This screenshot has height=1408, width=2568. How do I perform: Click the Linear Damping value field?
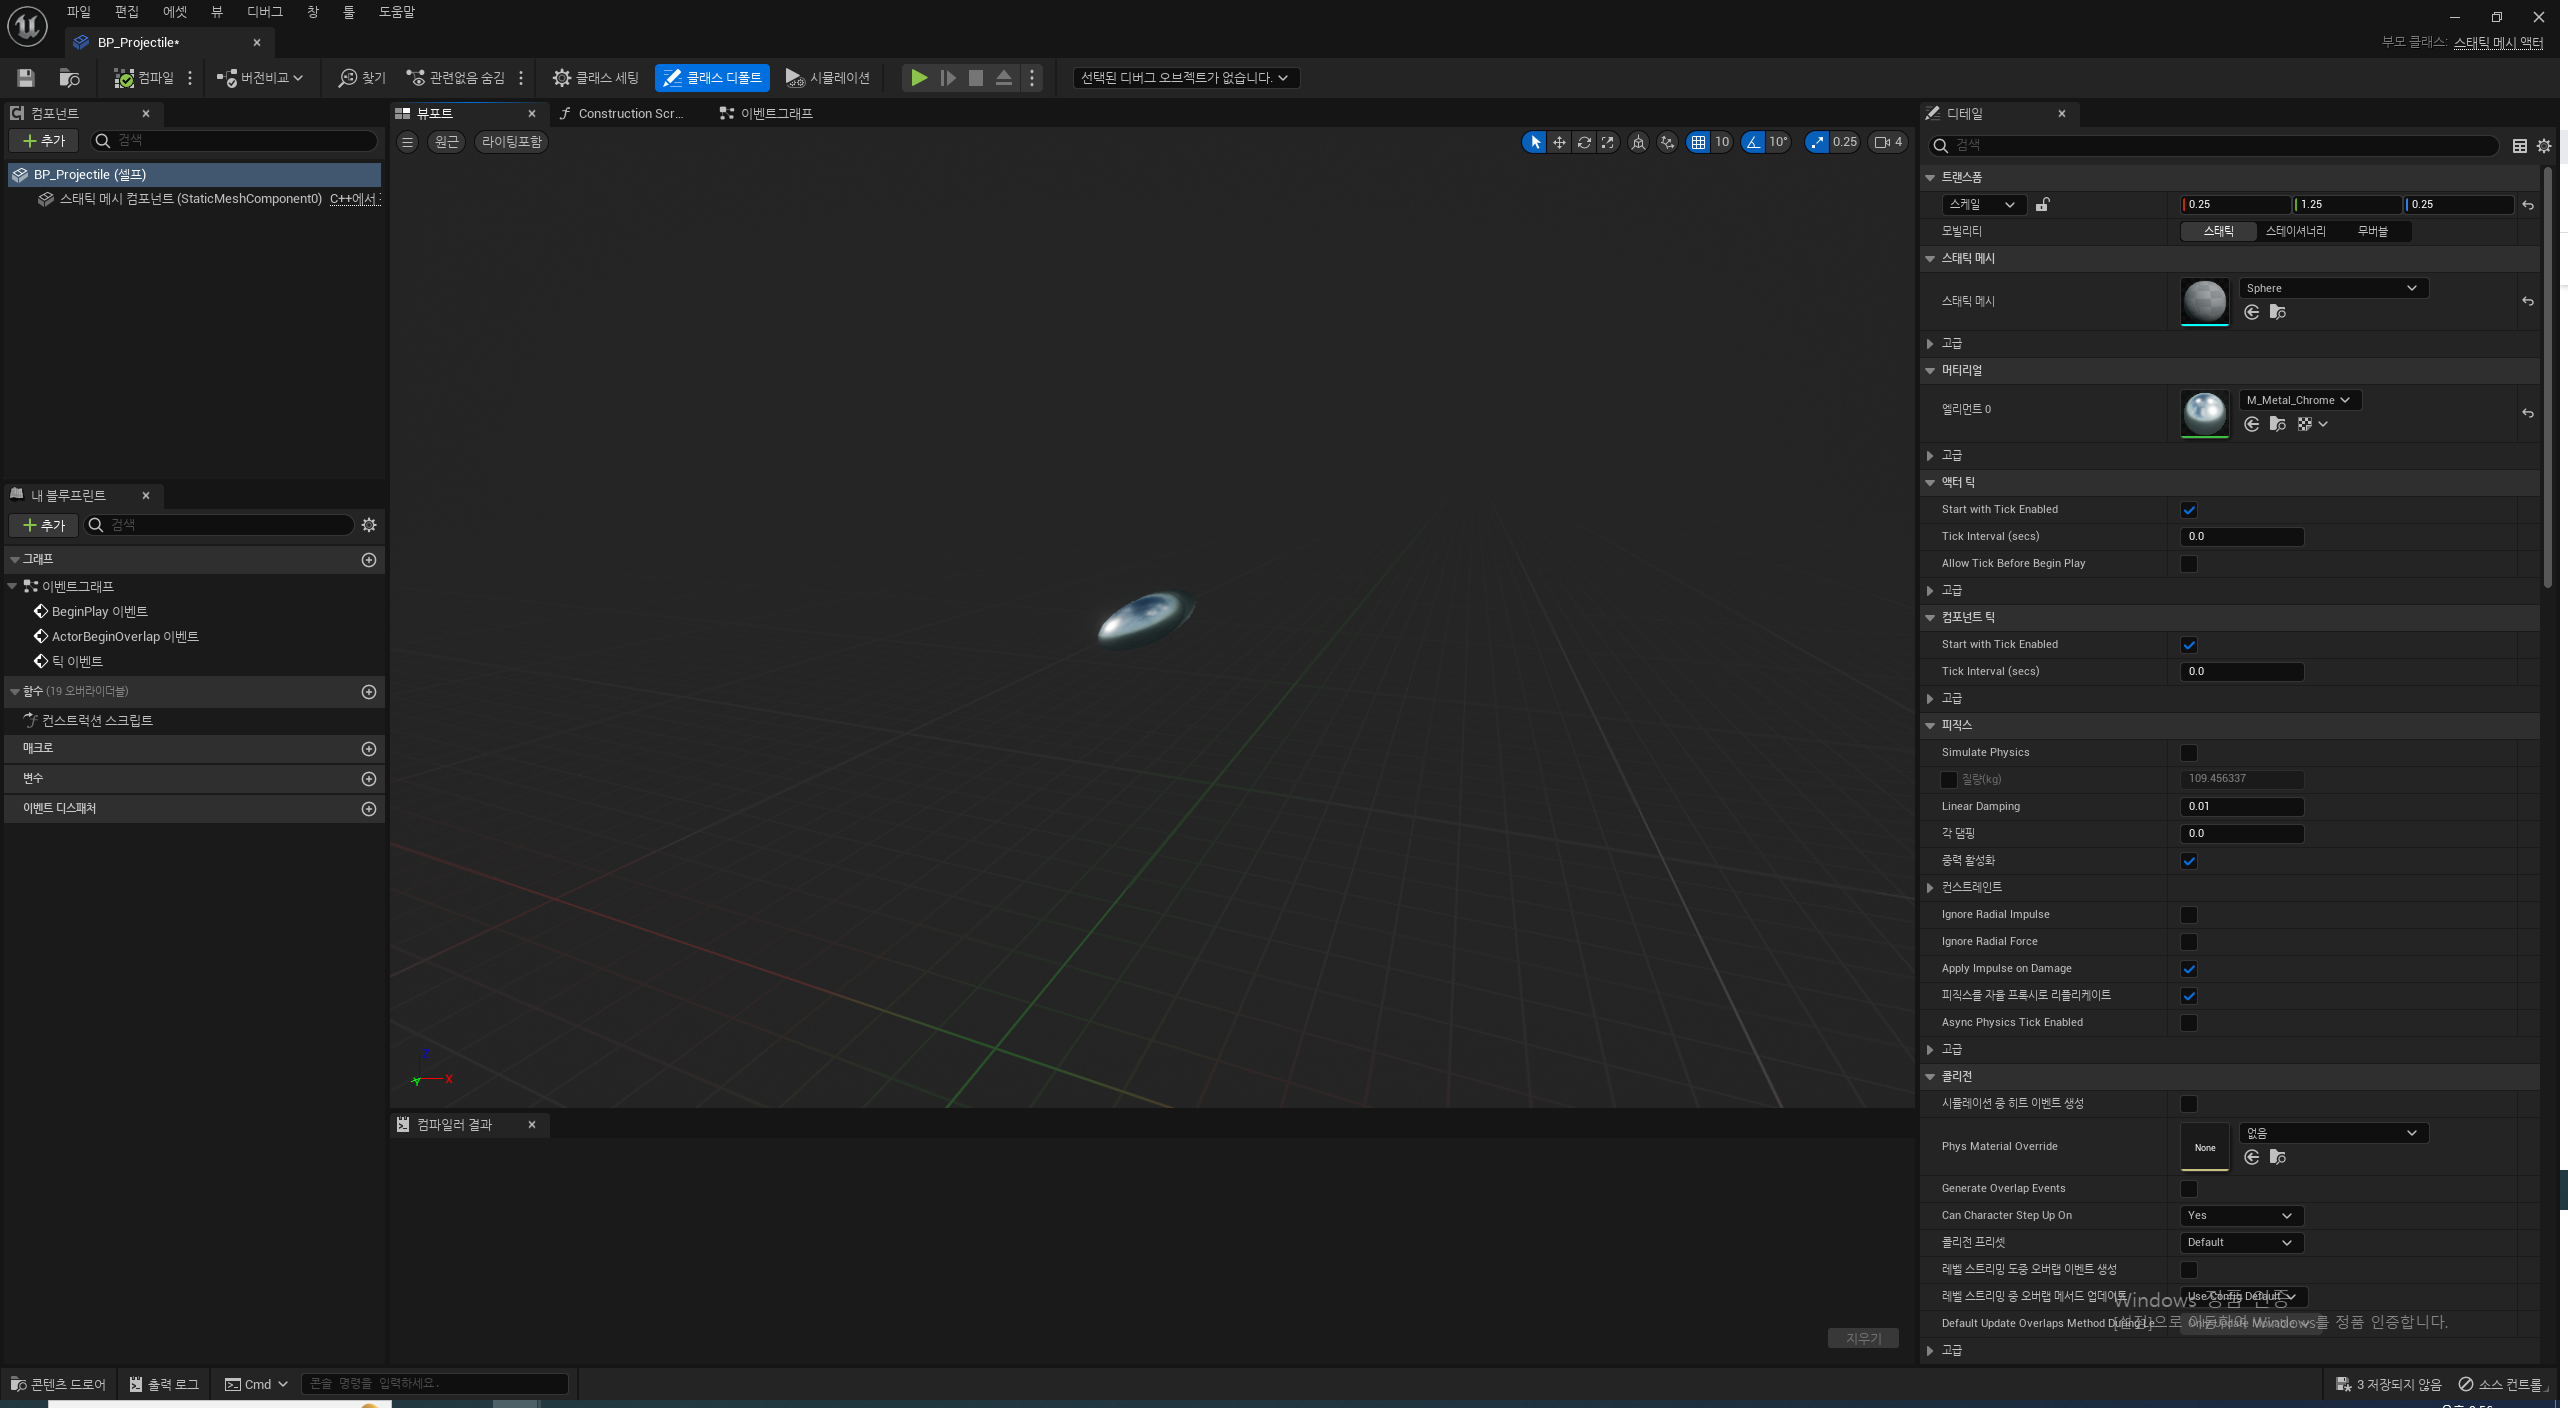coord(2240,807)
